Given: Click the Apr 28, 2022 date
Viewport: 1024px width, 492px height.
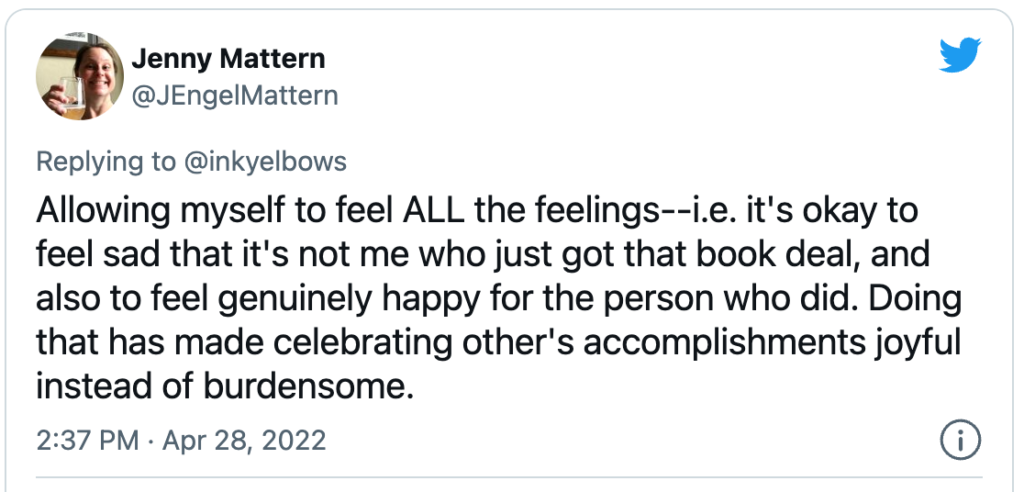Looking at the screenshot, I should 244,440.
